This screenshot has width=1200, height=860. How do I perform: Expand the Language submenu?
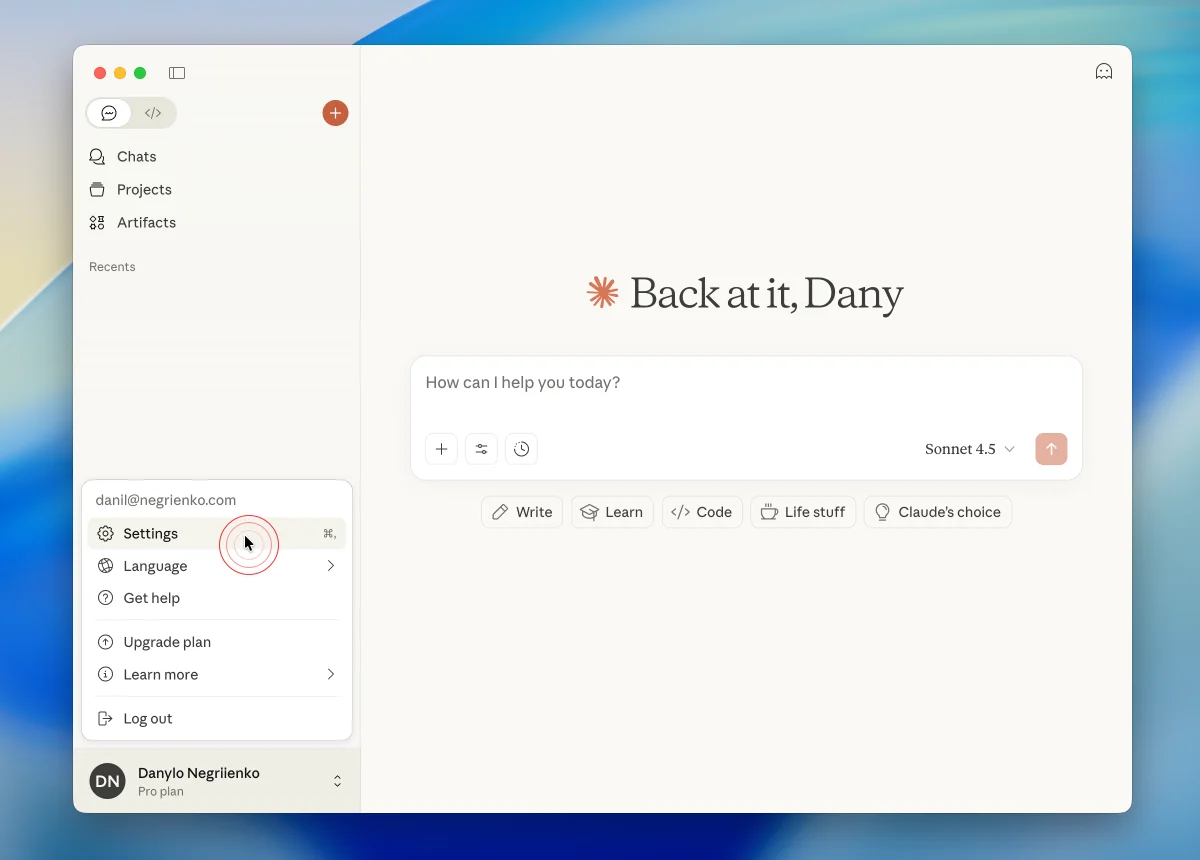[216, 566]
